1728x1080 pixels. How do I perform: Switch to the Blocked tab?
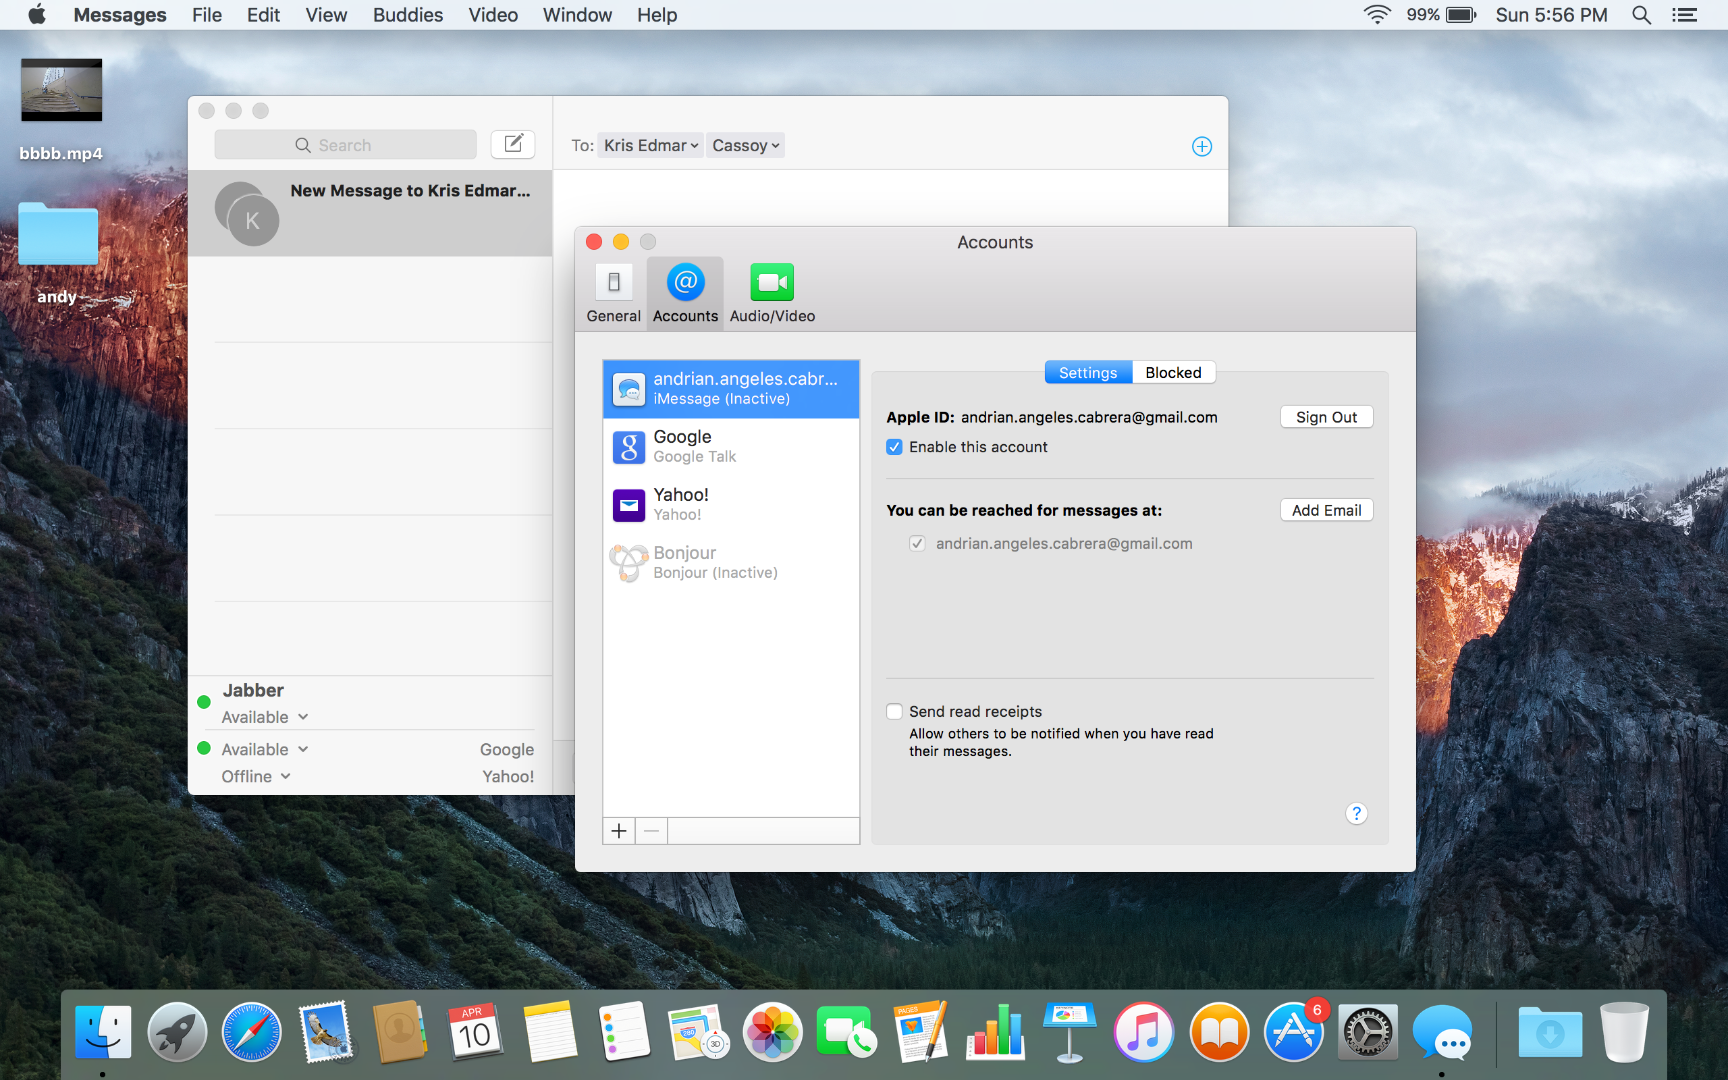pos(1173,372)
